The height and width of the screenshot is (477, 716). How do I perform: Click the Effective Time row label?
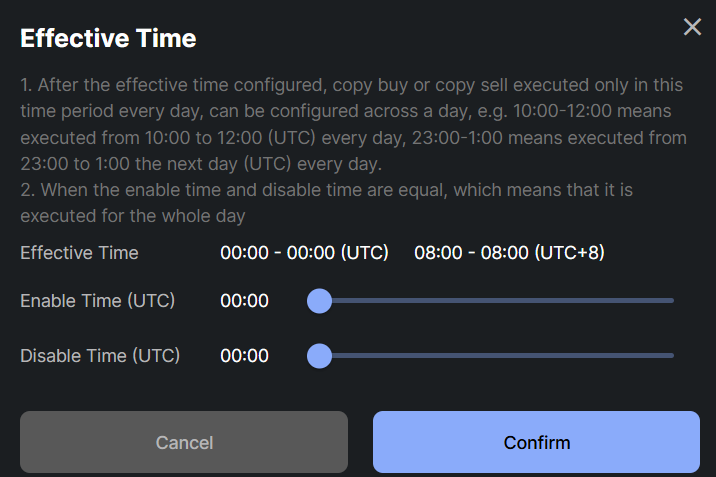79,252
